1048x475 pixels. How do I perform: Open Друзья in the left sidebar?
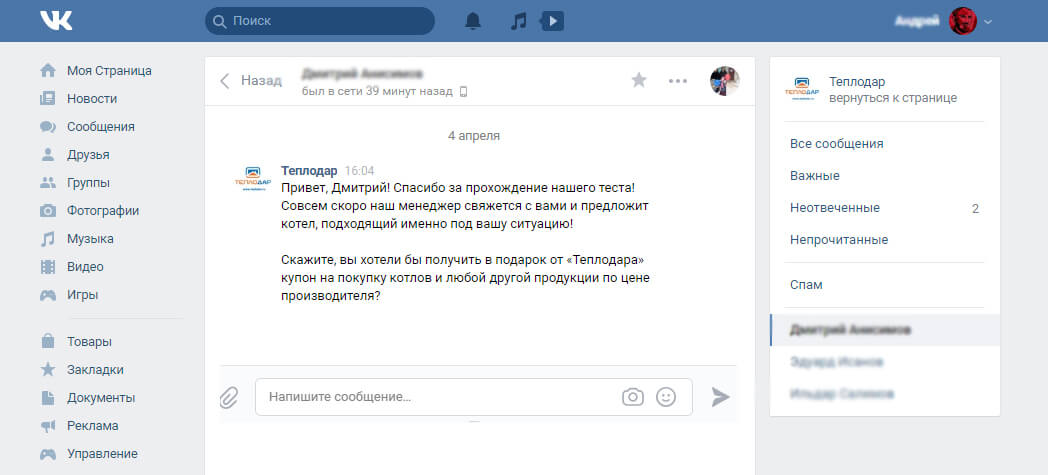tap(88, 155)
